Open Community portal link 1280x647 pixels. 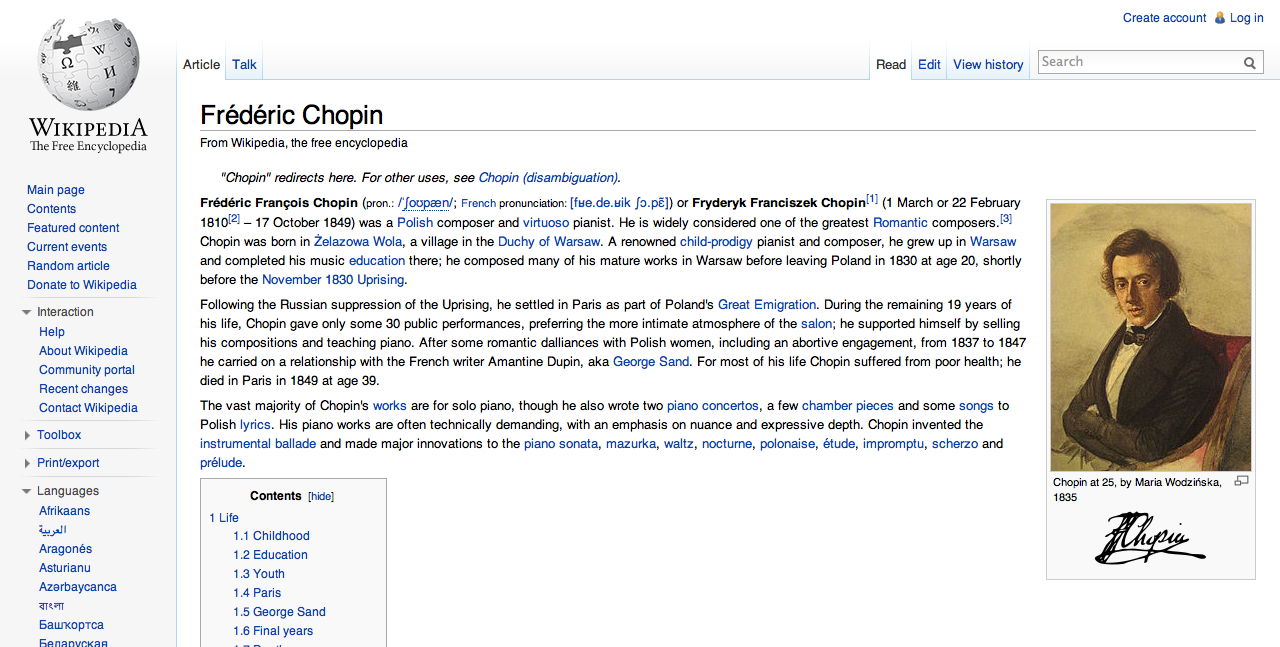[x=87, y=370]
